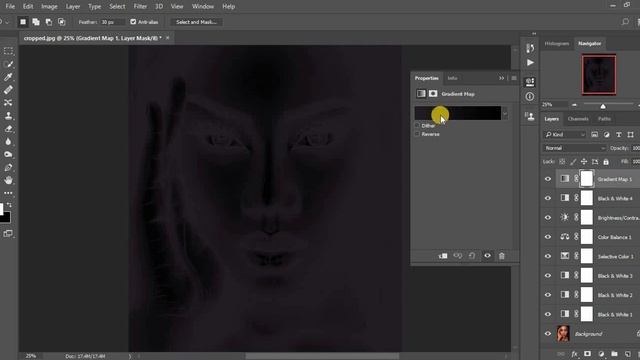Switch to the Histogram tab

[557, 43]
